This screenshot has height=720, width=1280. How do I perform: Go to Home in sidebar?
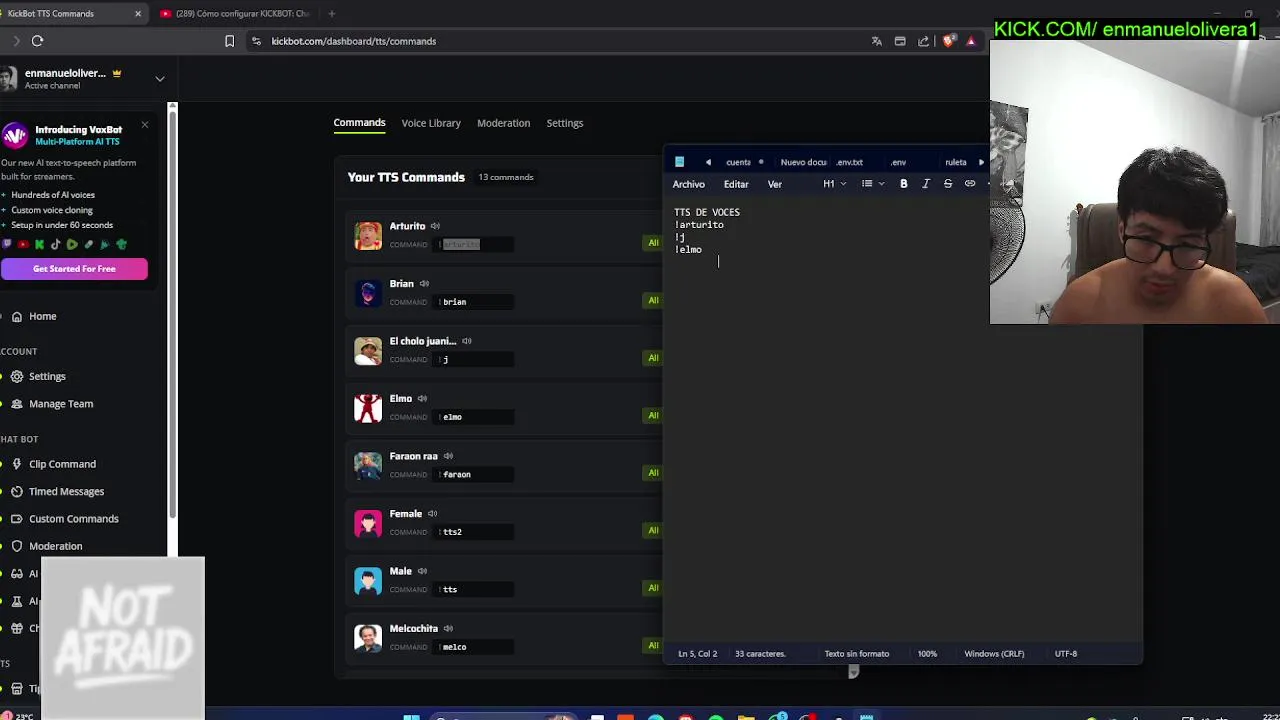click(x=42, y=316)
